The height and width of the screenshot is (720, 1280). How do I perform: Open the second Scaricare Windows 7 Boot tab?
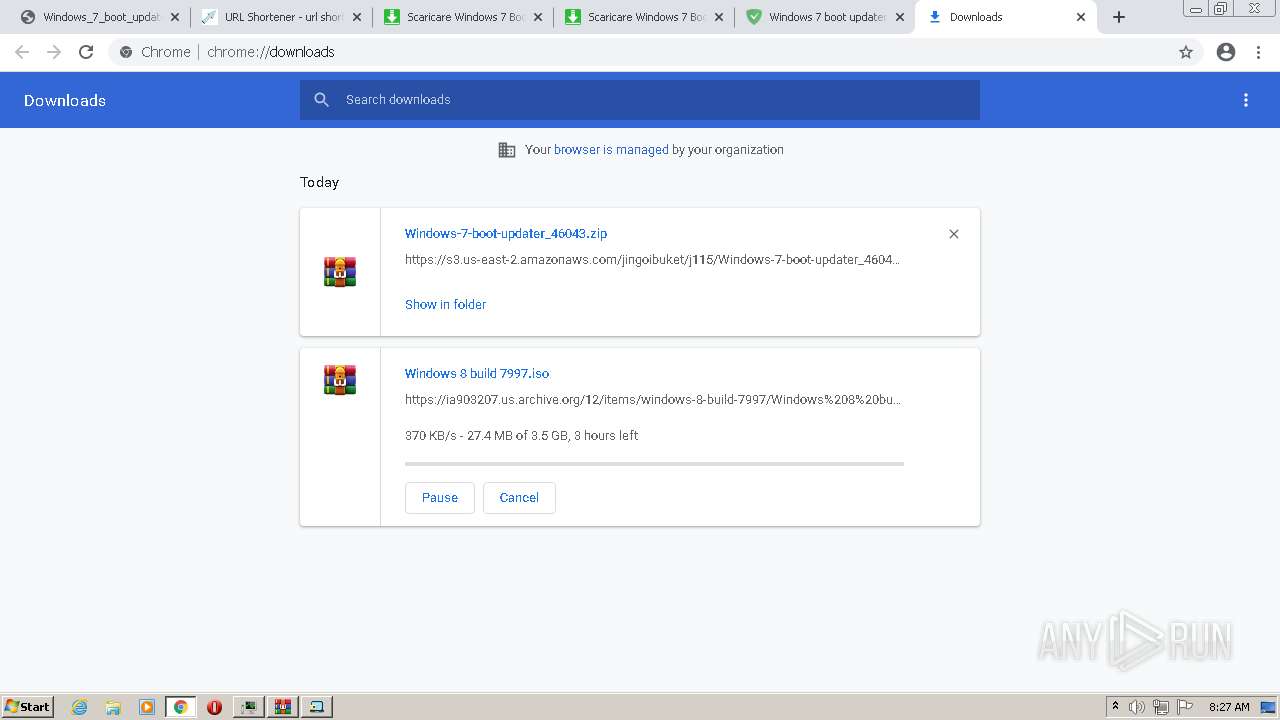coord(646,17)
